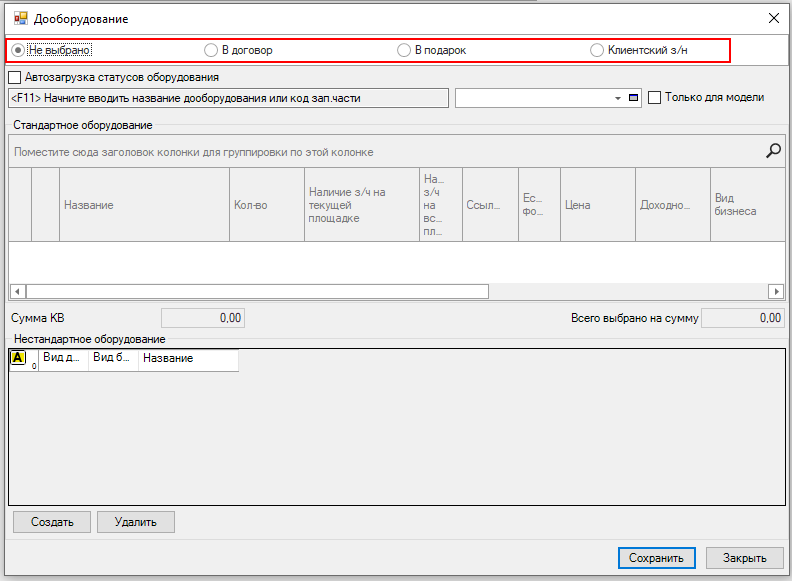Select the 'В договор' radio option

(211, 50)
